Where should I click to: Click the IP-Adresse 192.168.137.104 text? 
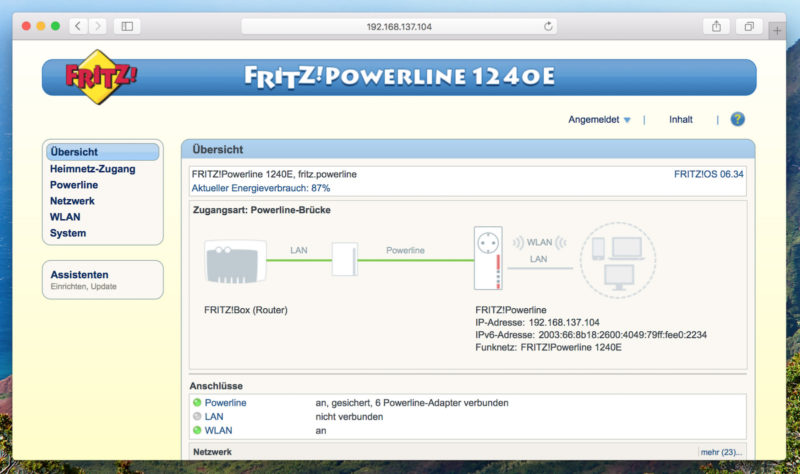pyautogui.click(x=537, y=322)
